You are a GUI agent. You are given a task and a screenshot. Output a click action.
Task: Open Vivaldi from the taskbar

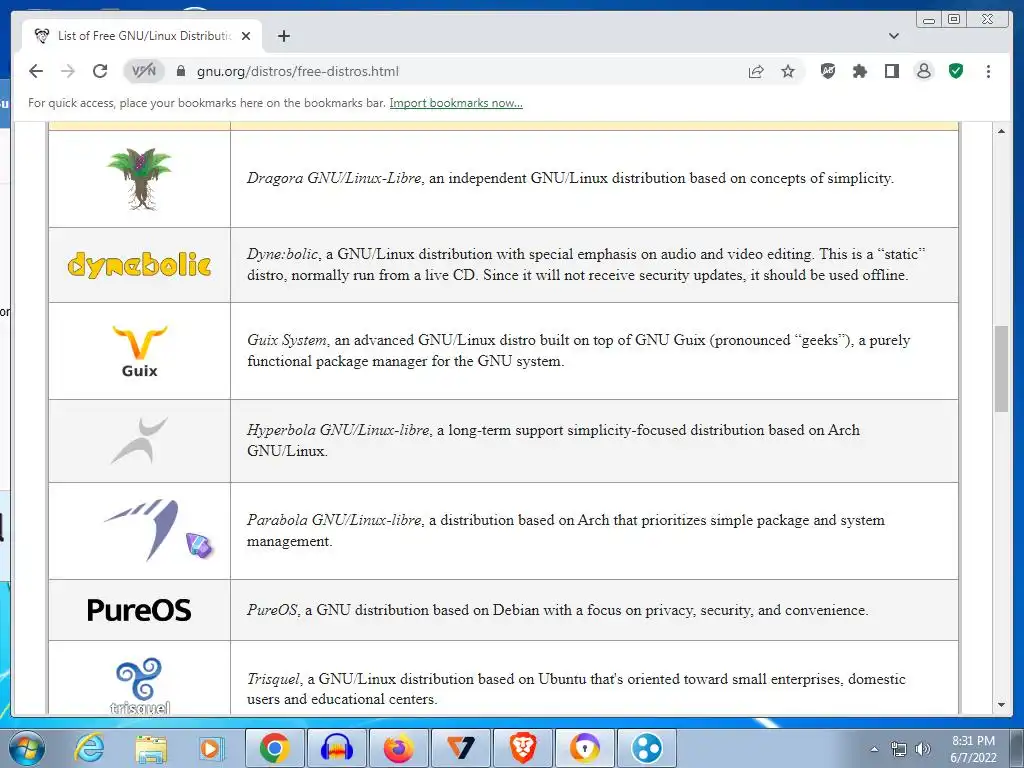click(460, 748)
